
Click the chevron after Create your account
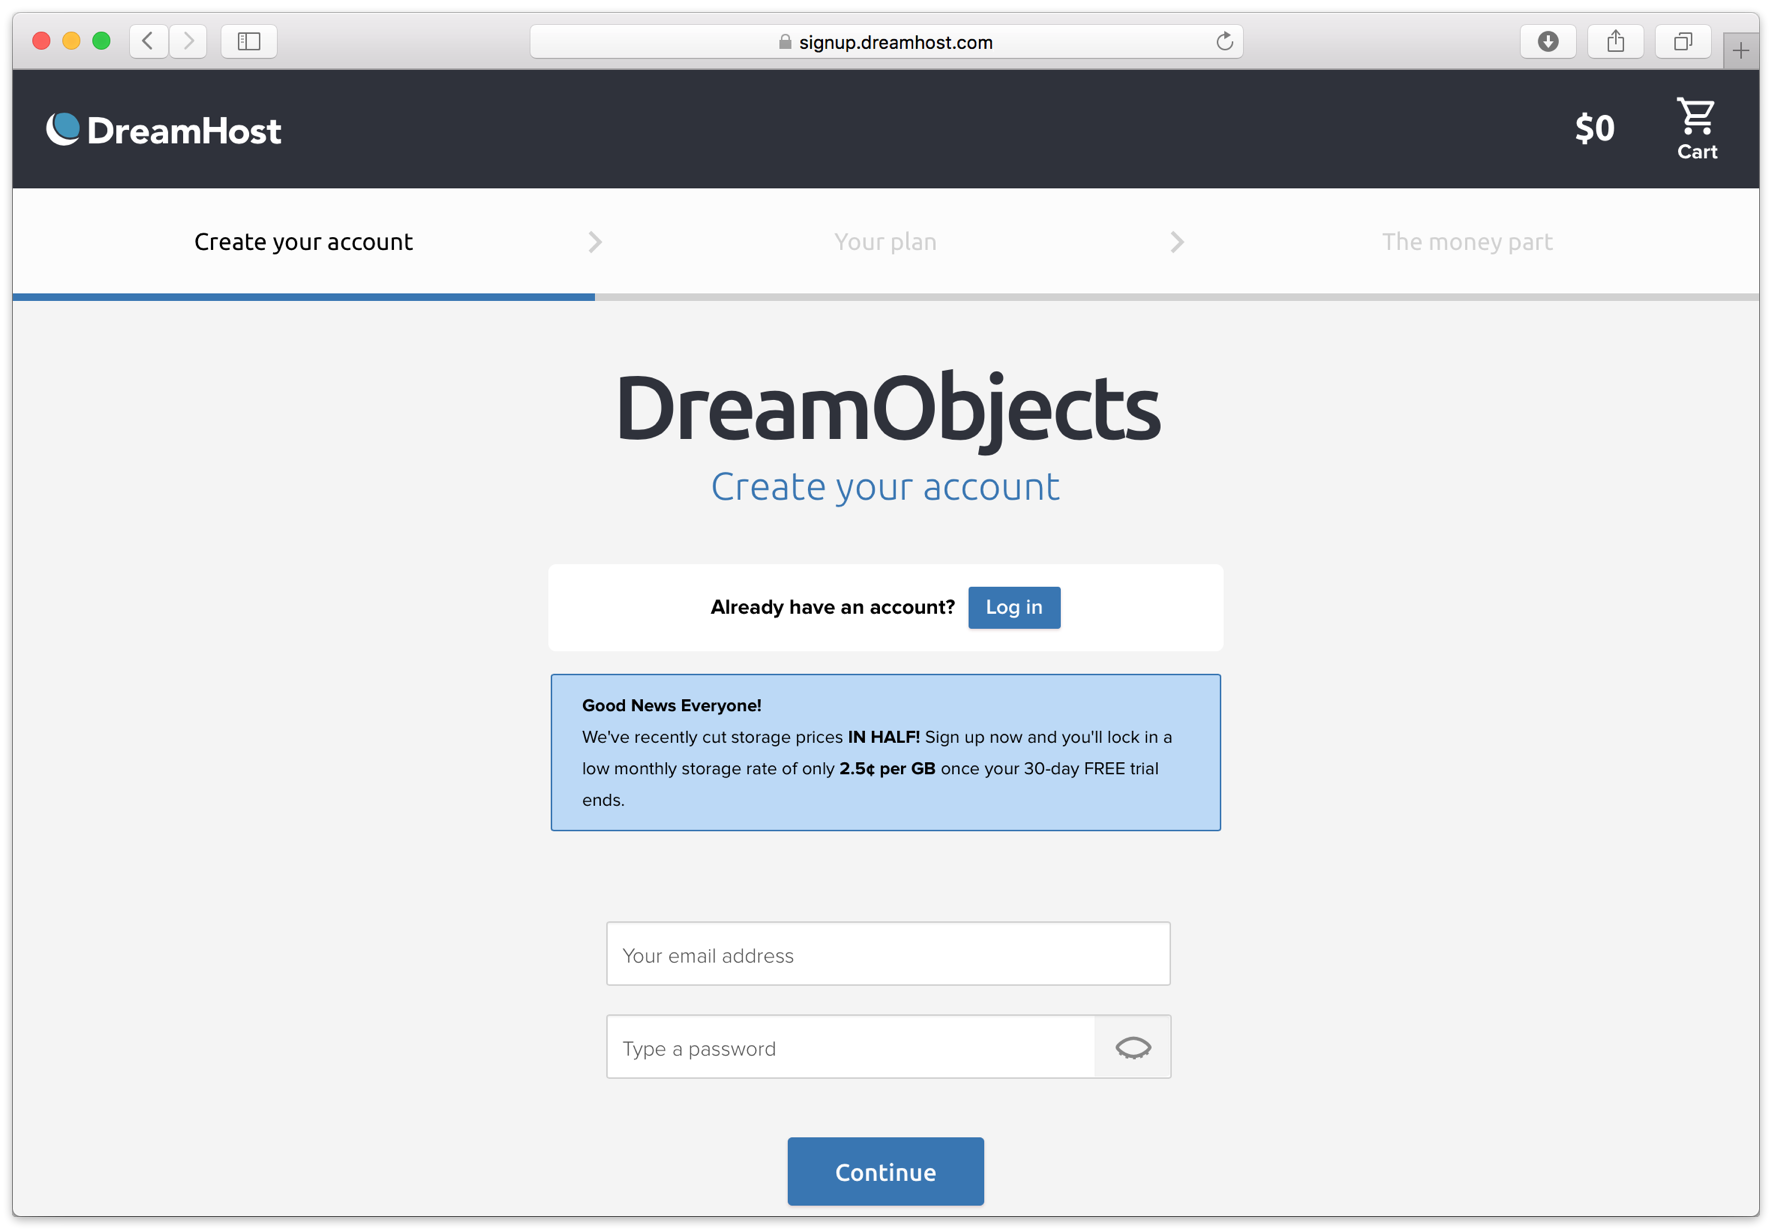tap(595, 242)
